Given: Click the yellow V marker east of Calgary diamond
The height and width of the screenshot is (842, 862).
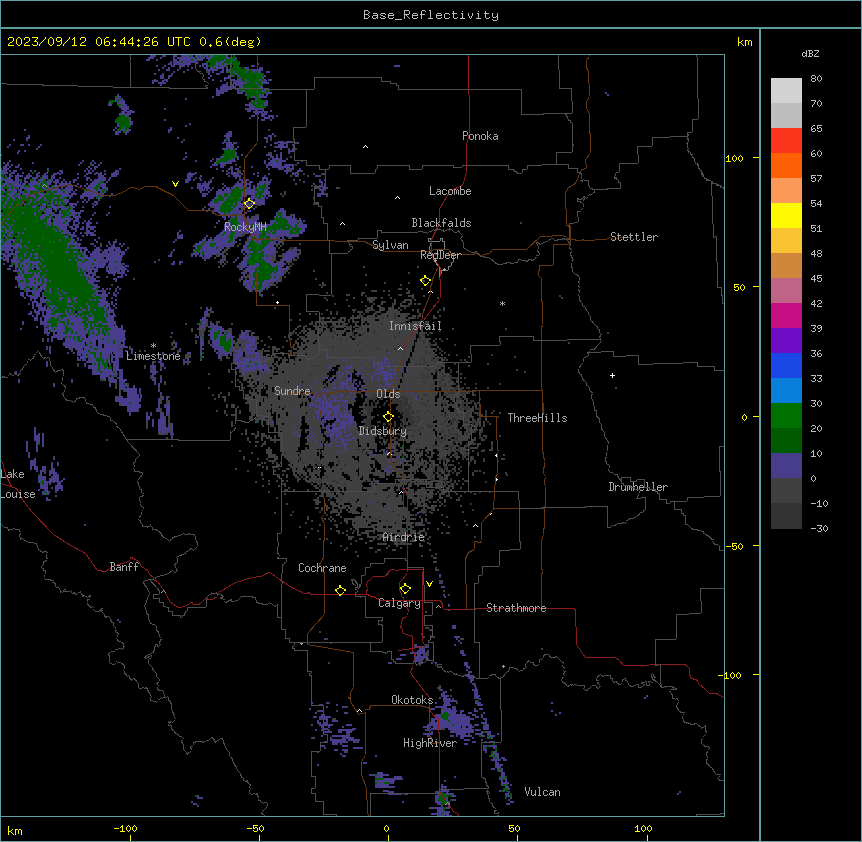Looking at the screenshot, I should (x=429, y=584).
